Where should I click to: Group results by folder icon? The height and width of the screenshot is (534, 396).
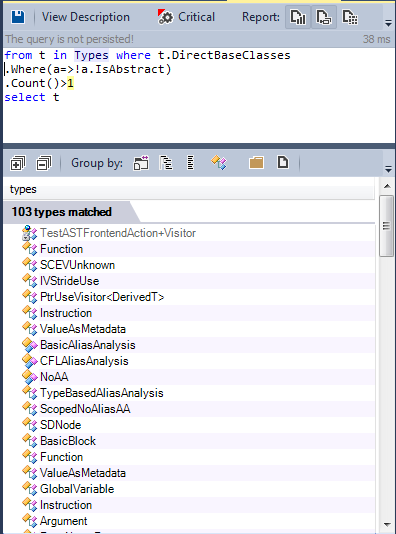click(x=256, y=163)
